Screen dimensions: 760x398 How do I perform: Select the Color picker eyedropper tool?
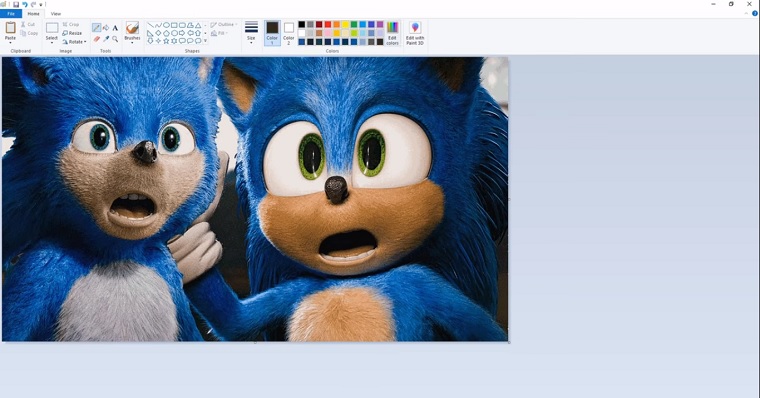(106, 38)
